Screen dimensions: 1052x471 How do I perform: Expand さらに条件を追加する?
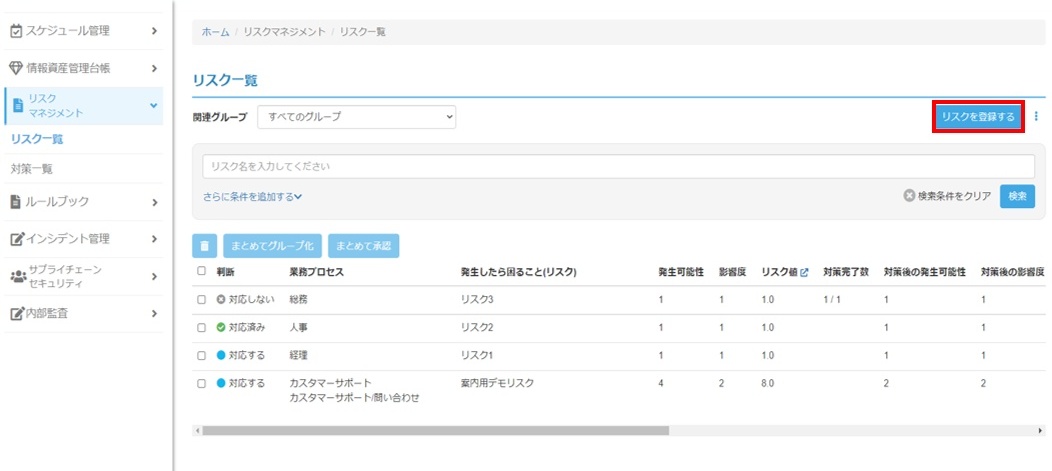coord(252,197)
